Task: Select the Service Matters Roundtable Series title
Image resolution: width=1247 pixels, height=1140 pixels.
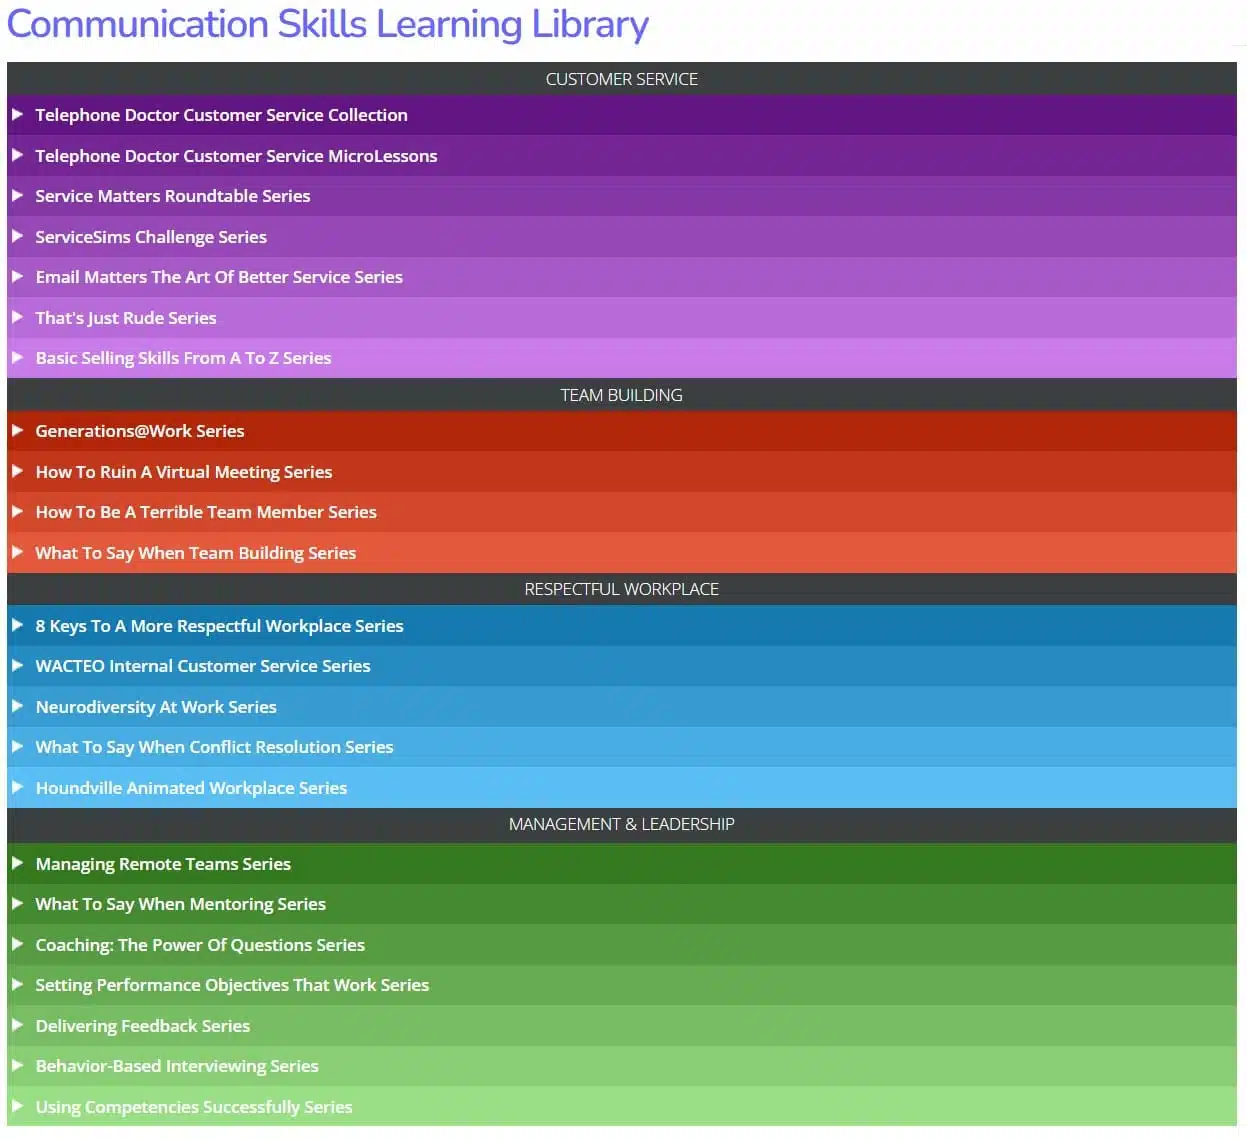Action: tap(173, 196)
